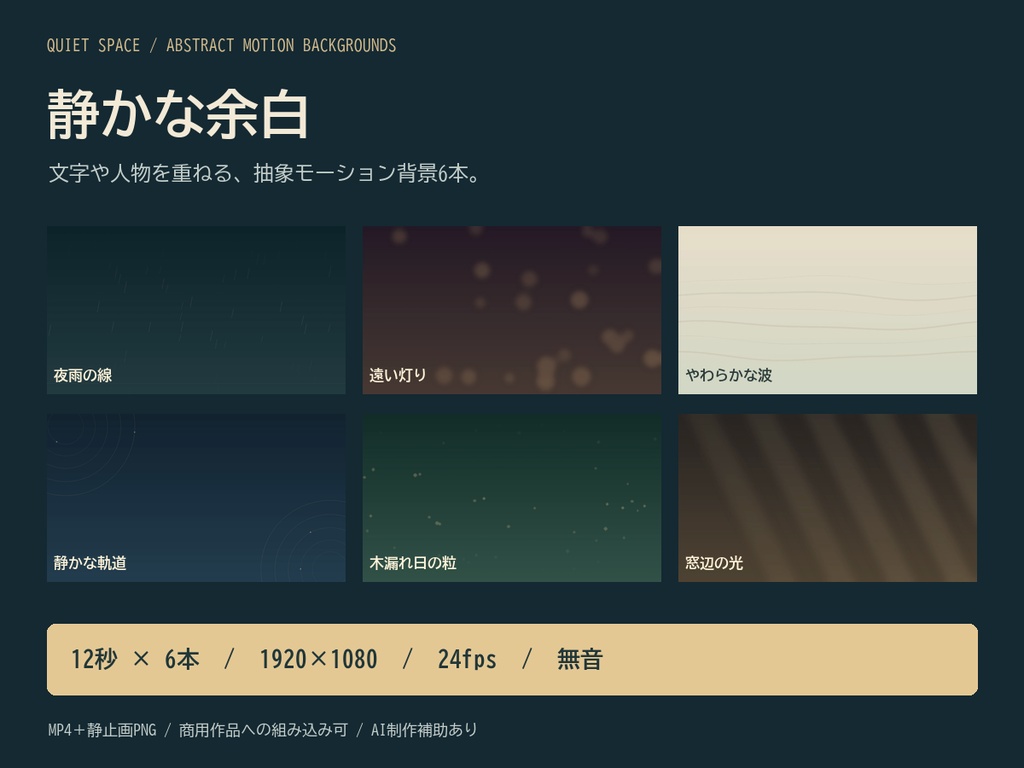Open the 夜雨の線 background thumbnail
Screen dimensions: 1024x768
tap(196, 310)
